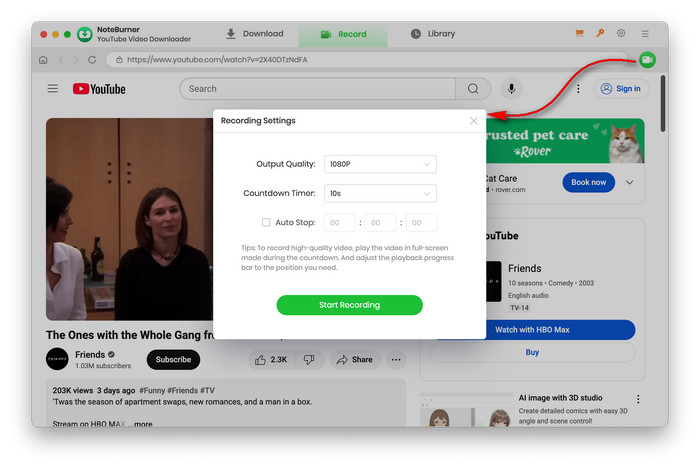
Task: Open the Download tab
Action: pyautogui.click(x=254, y=34)
